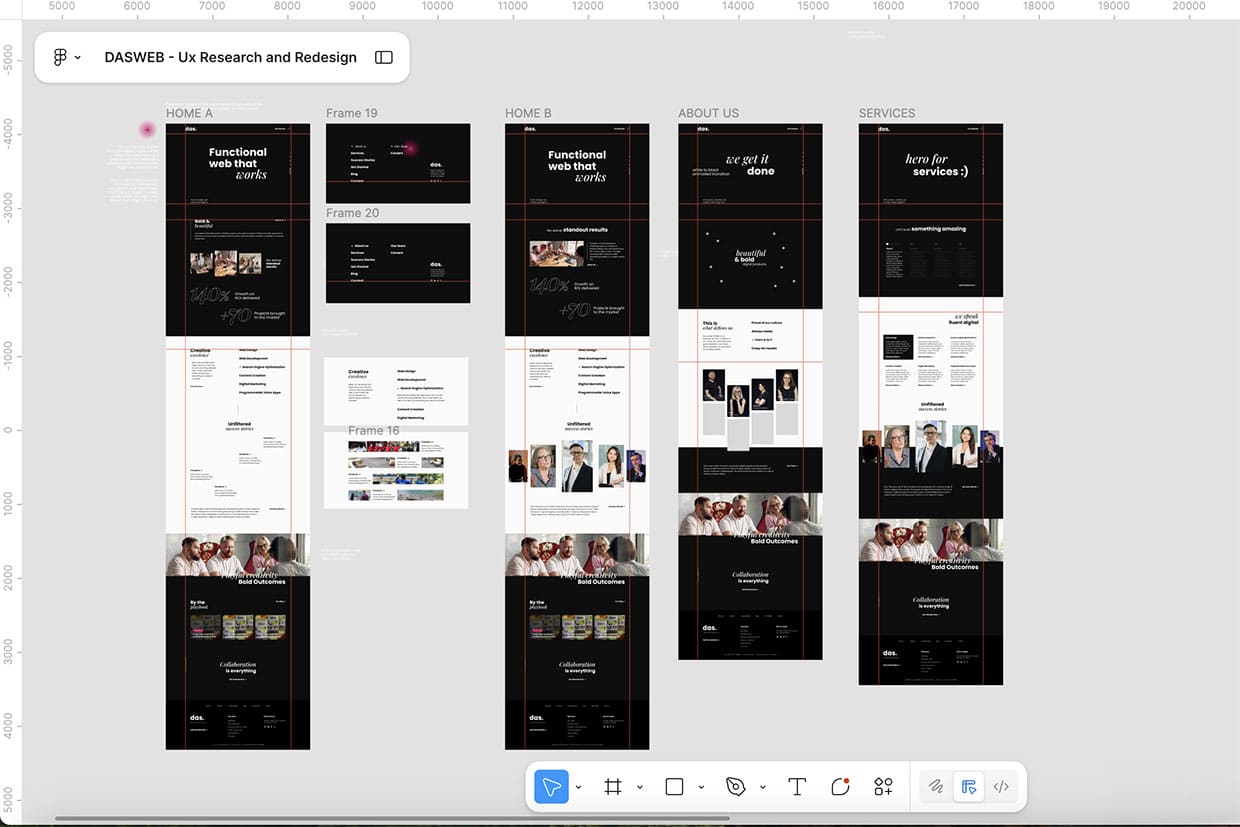Expand the Pen tool options chevron
This screenshot has height=827, width=1240.
point(763,788)
